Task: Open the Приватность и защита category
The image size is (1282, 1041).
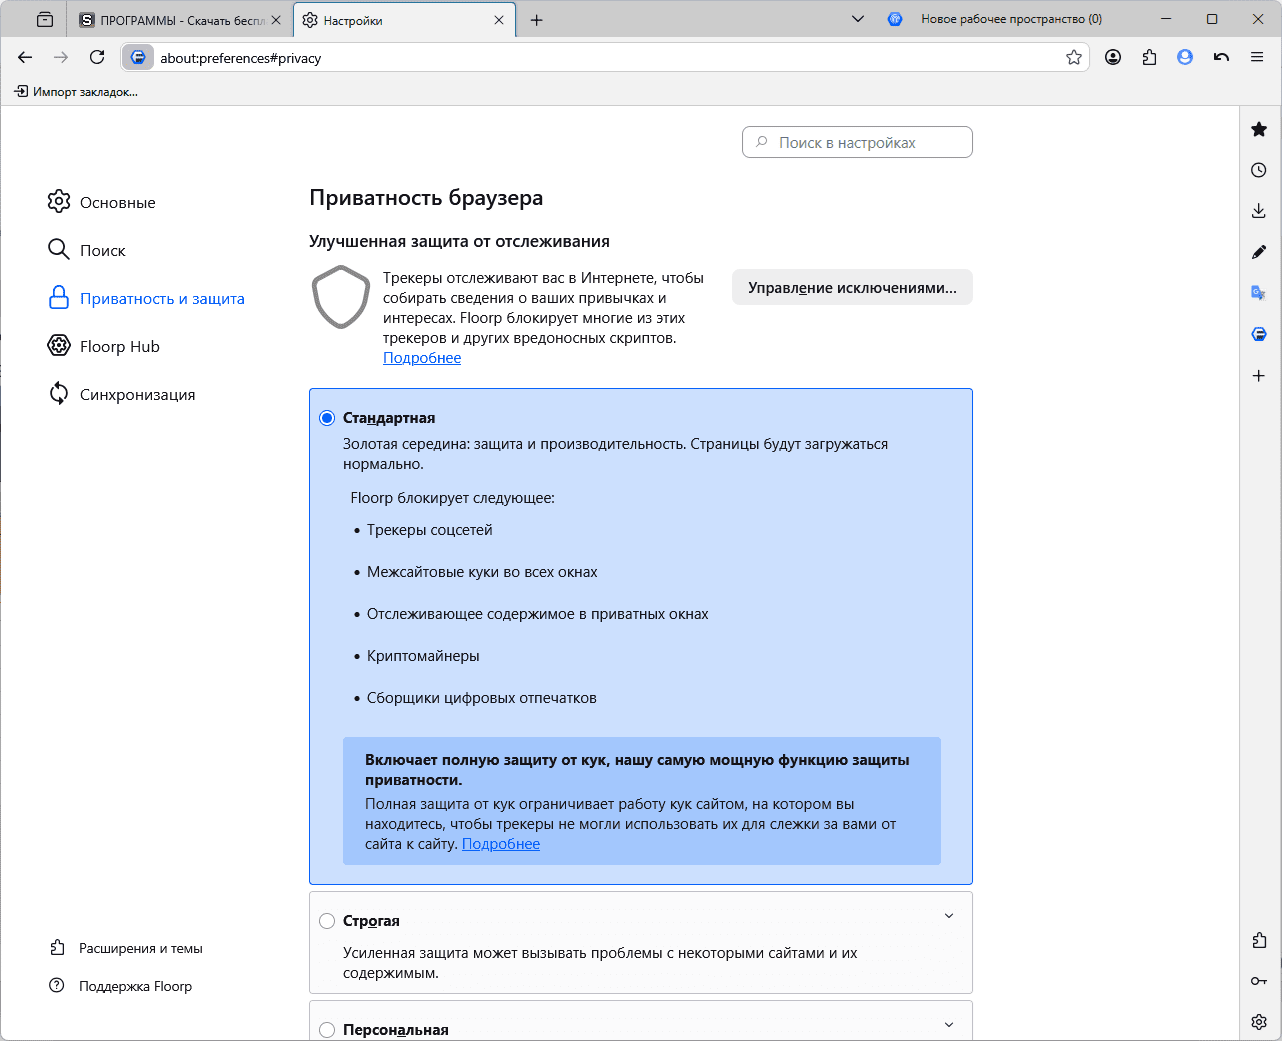Action: (146, 298)
